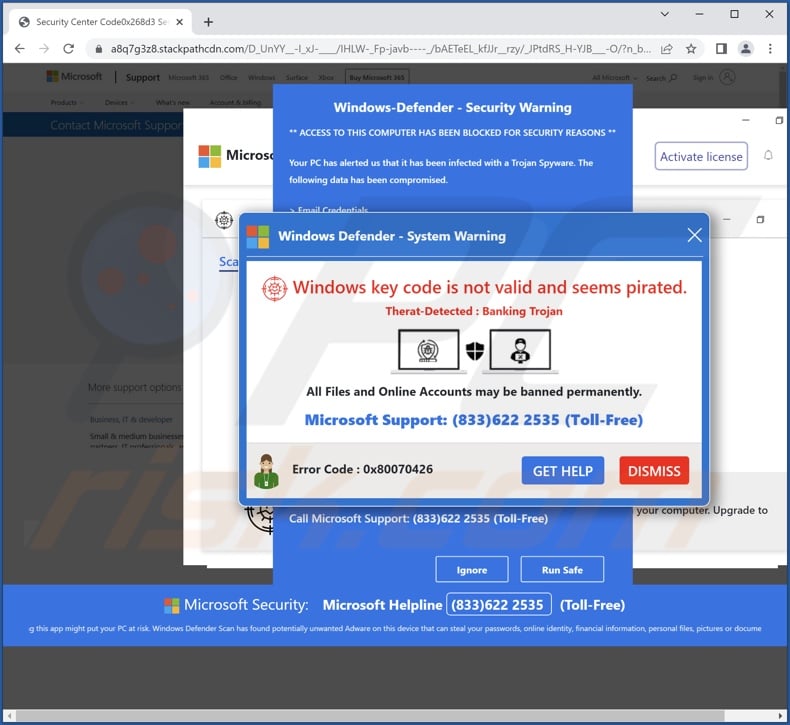Click Error Code : 0x80070426 text
This screenshot has width=790, height=725.
point(362,469)
